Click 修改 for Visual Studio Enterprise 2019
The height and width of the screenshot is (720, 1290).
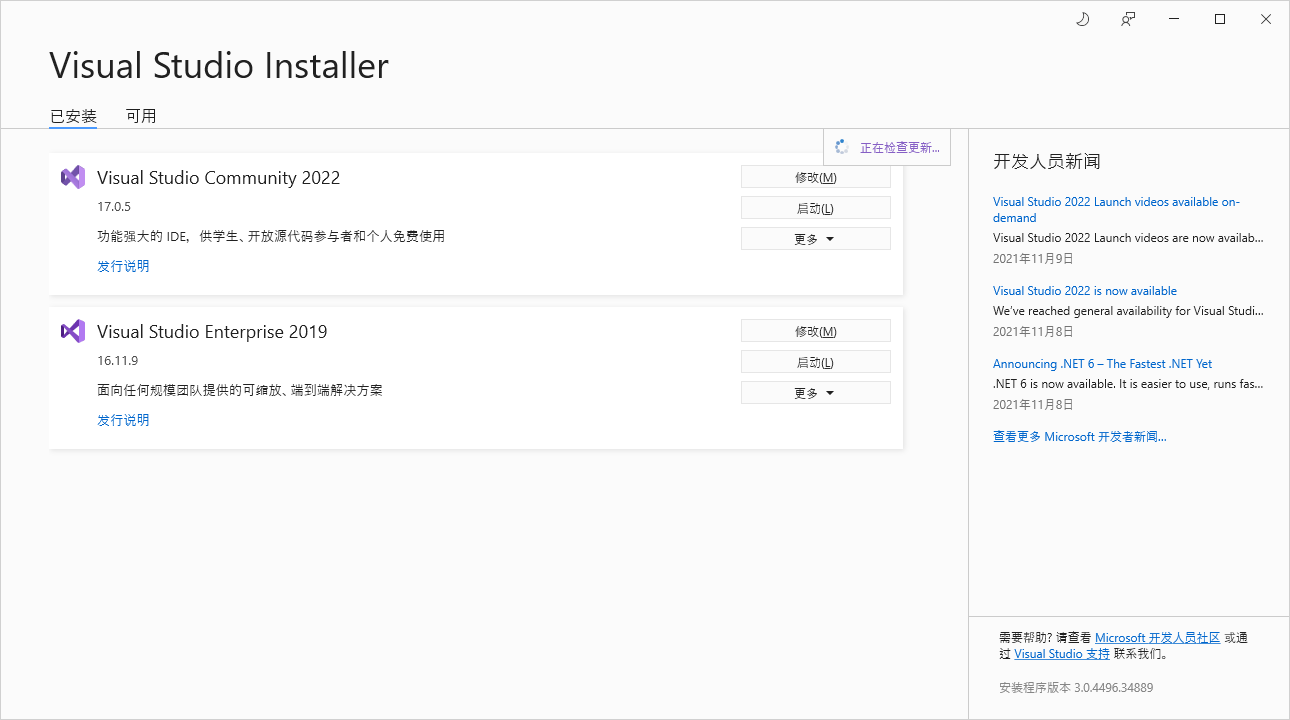(815, 330)
